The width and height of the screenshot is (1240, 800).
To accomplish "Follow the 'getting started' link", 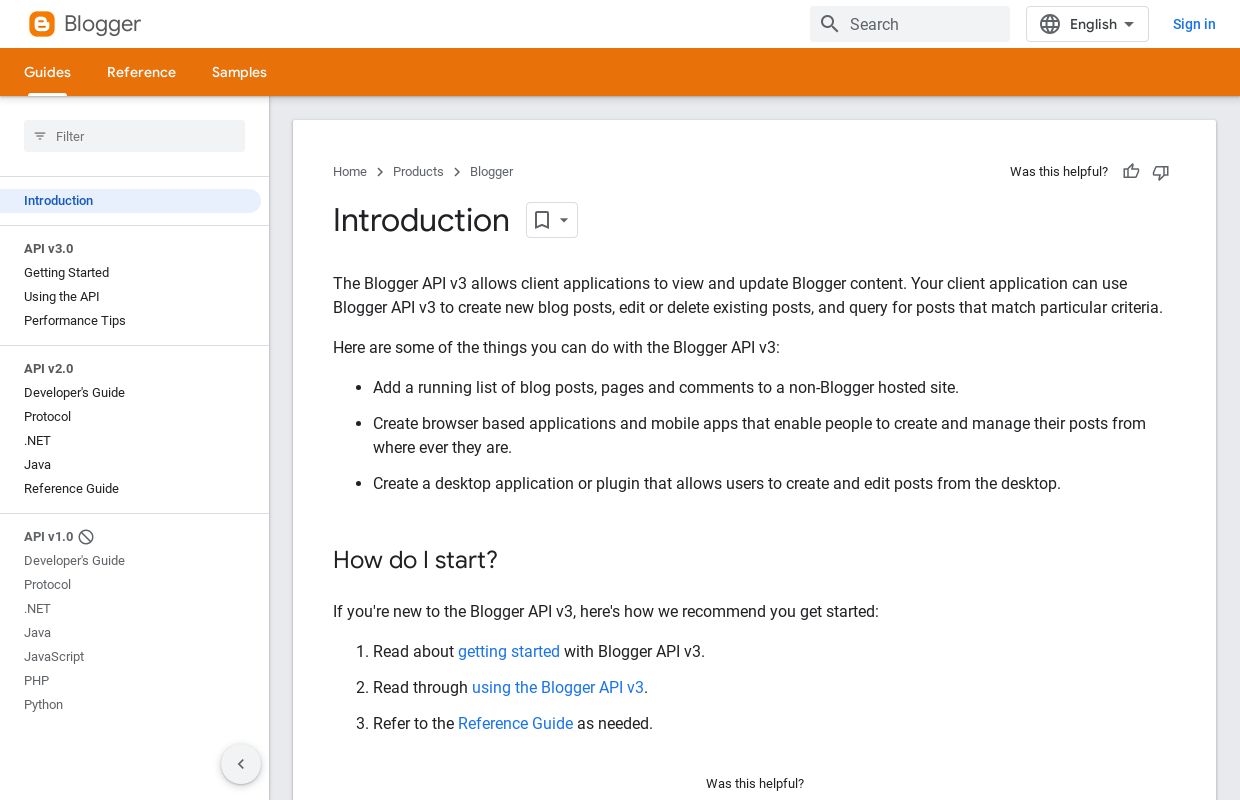I will (x=509, y=652).
